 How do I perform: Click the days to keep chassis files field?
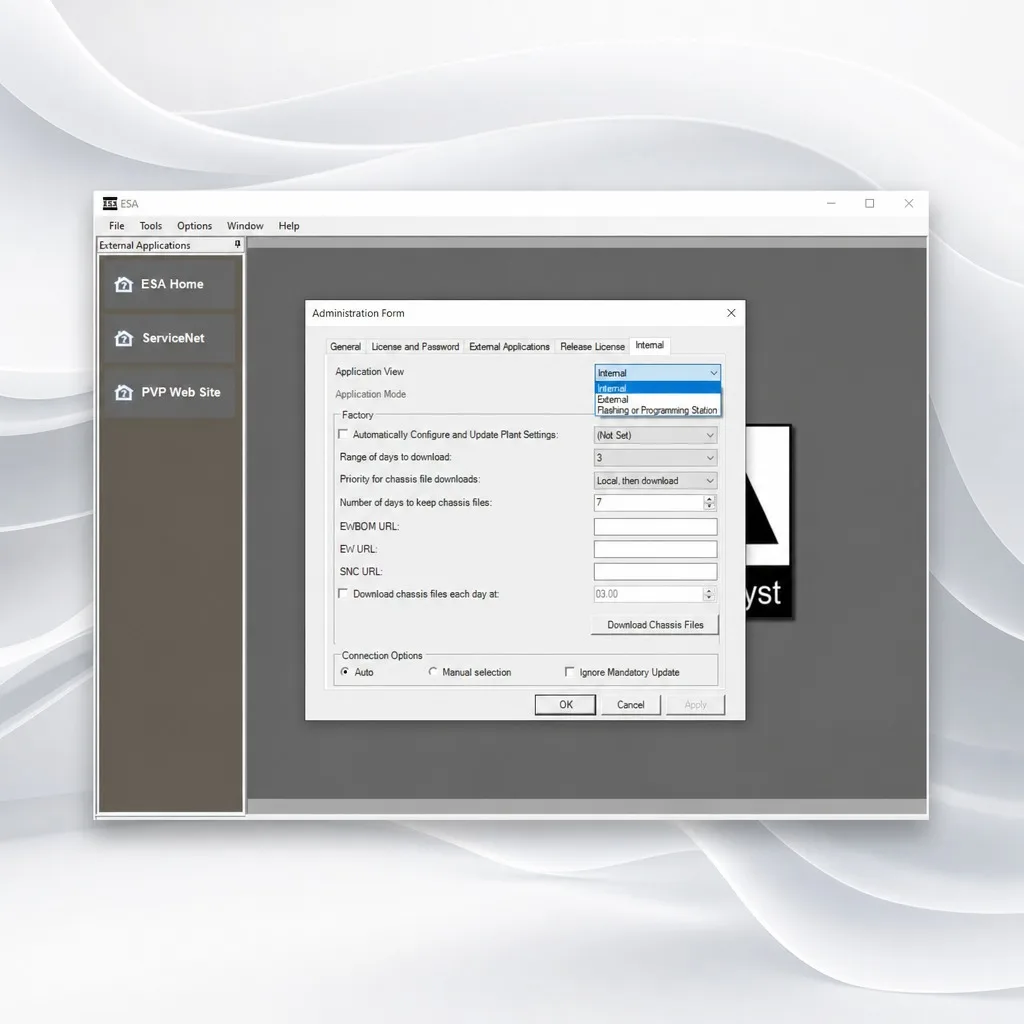tap(648, 502)
